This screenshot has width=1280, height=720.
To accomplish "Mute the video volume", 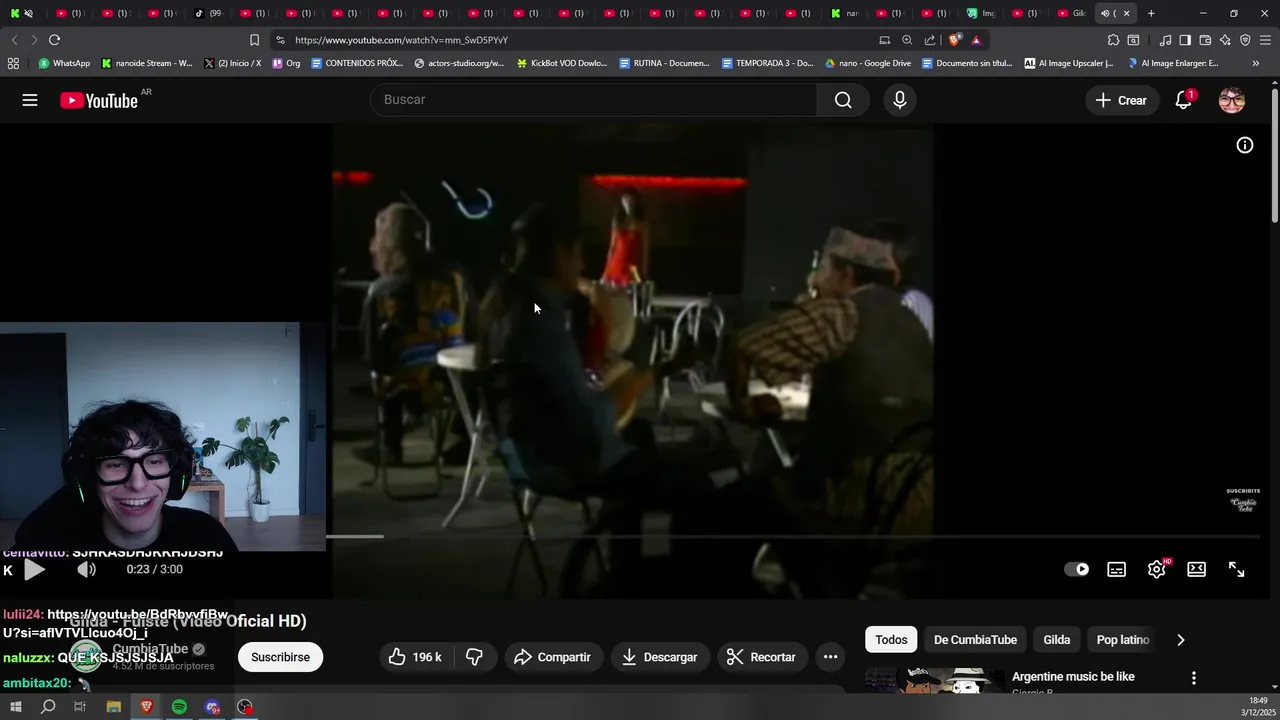I will pos(87,569).
